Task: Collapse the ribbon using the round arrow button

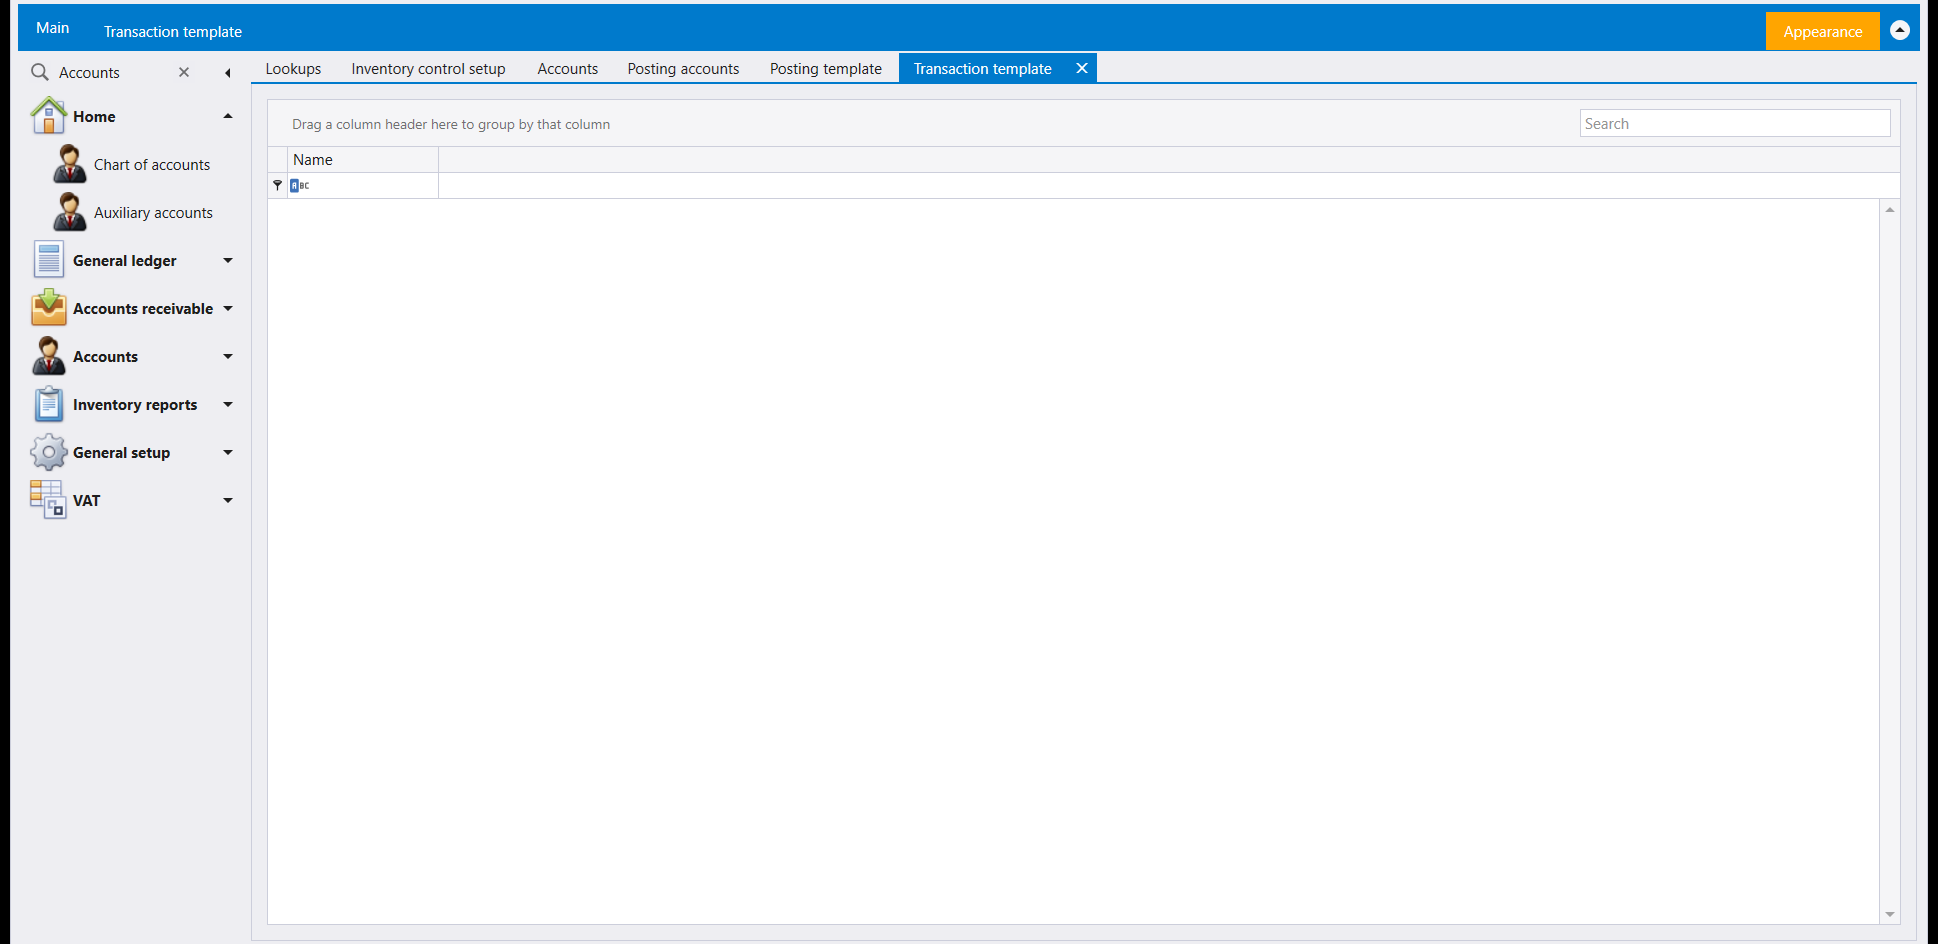Action: [x=1900, y=31]
